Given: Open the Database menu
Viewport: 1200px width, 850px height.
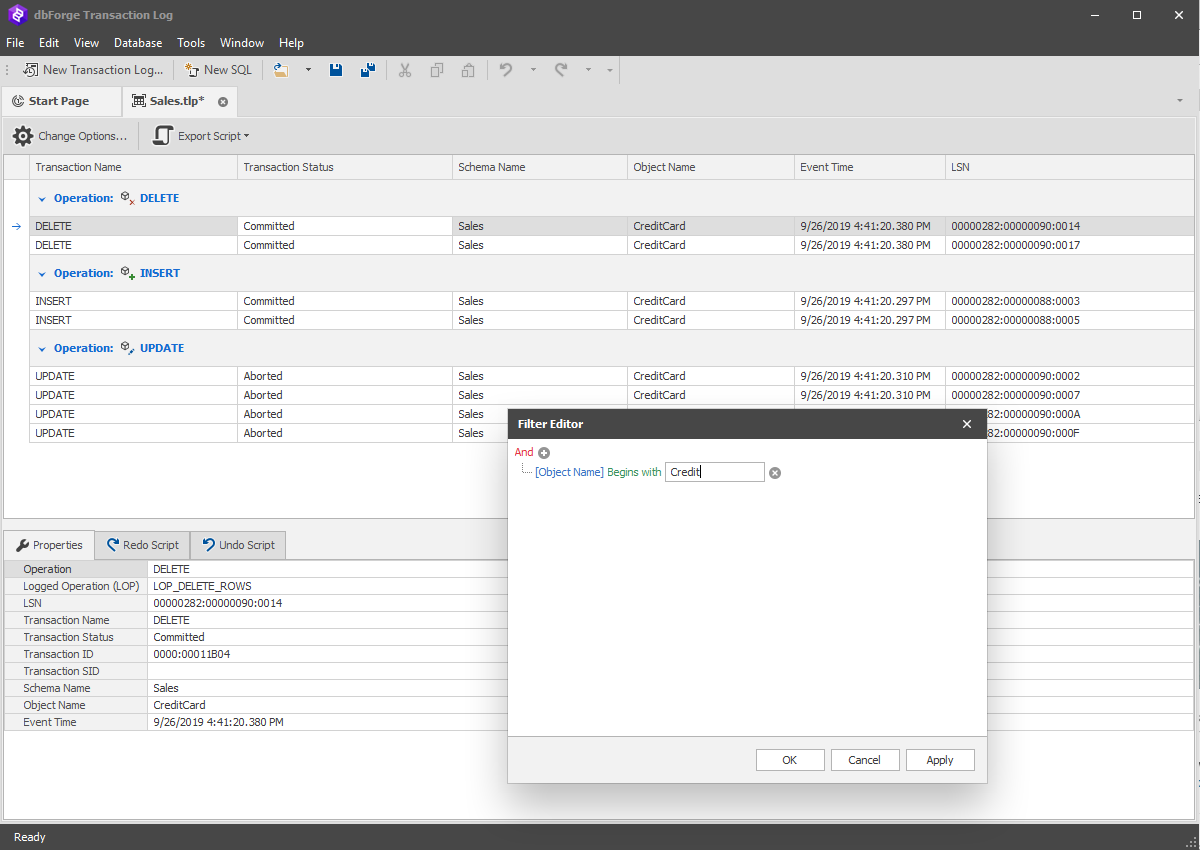Looking at the screenshot, I should pos(137,43).
